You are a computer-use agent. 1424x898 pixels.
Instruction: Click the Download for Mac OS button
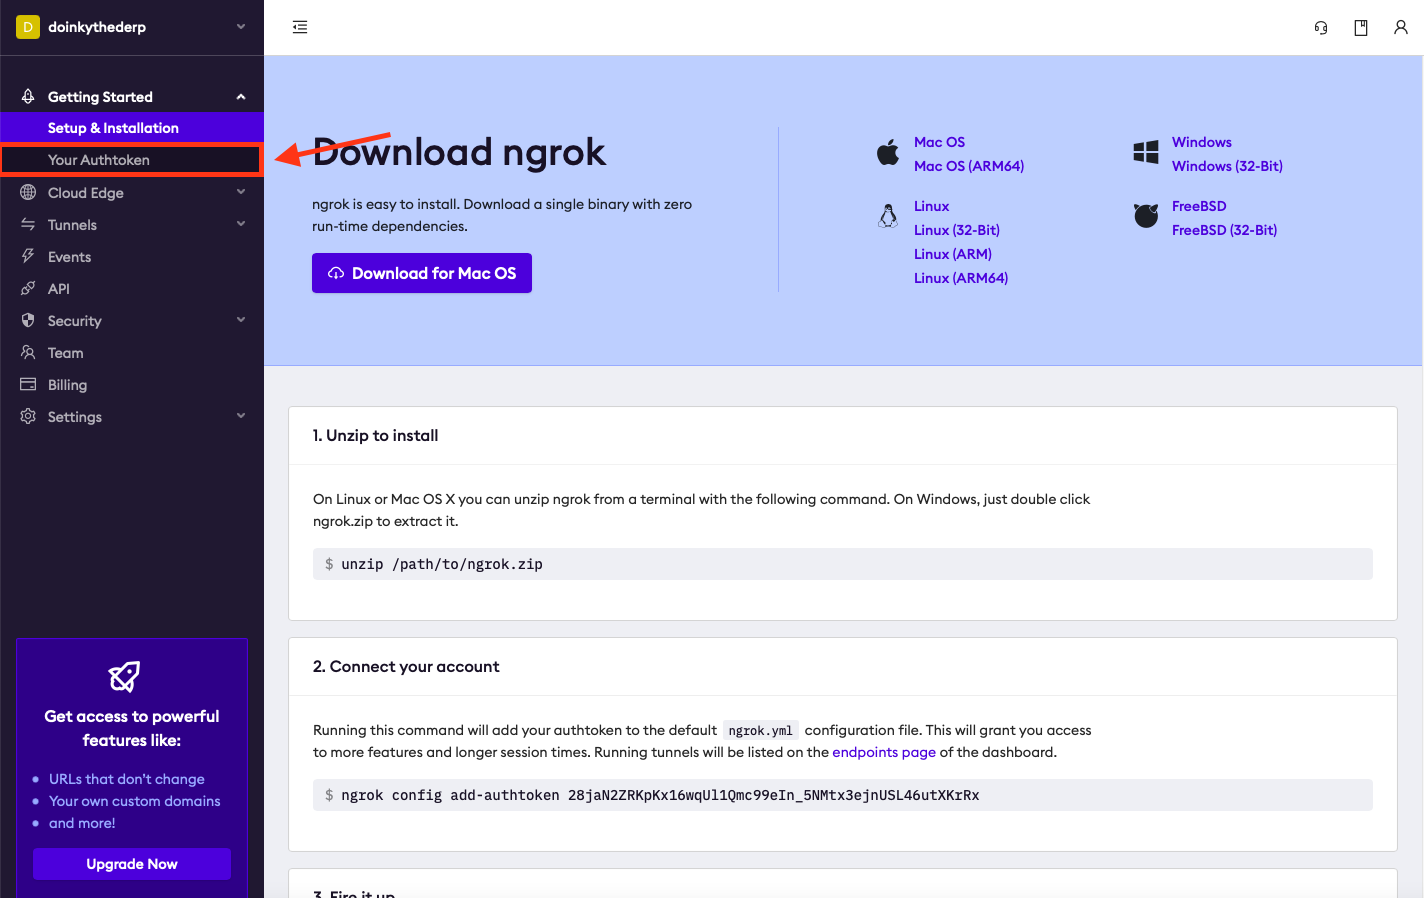(422, 273)
